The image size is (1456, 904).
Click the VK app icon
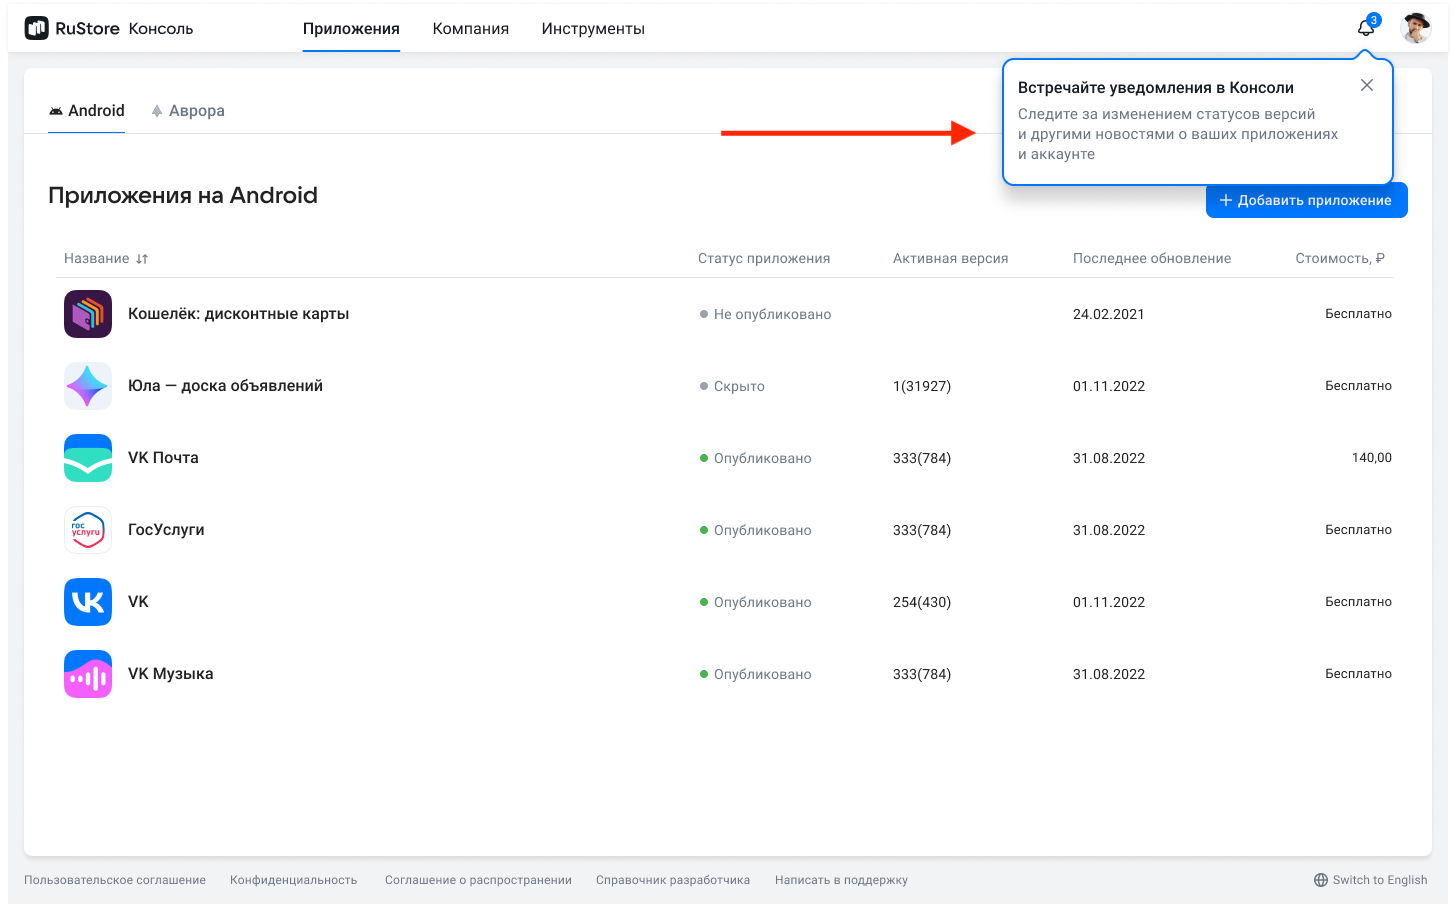pos(88,602)
